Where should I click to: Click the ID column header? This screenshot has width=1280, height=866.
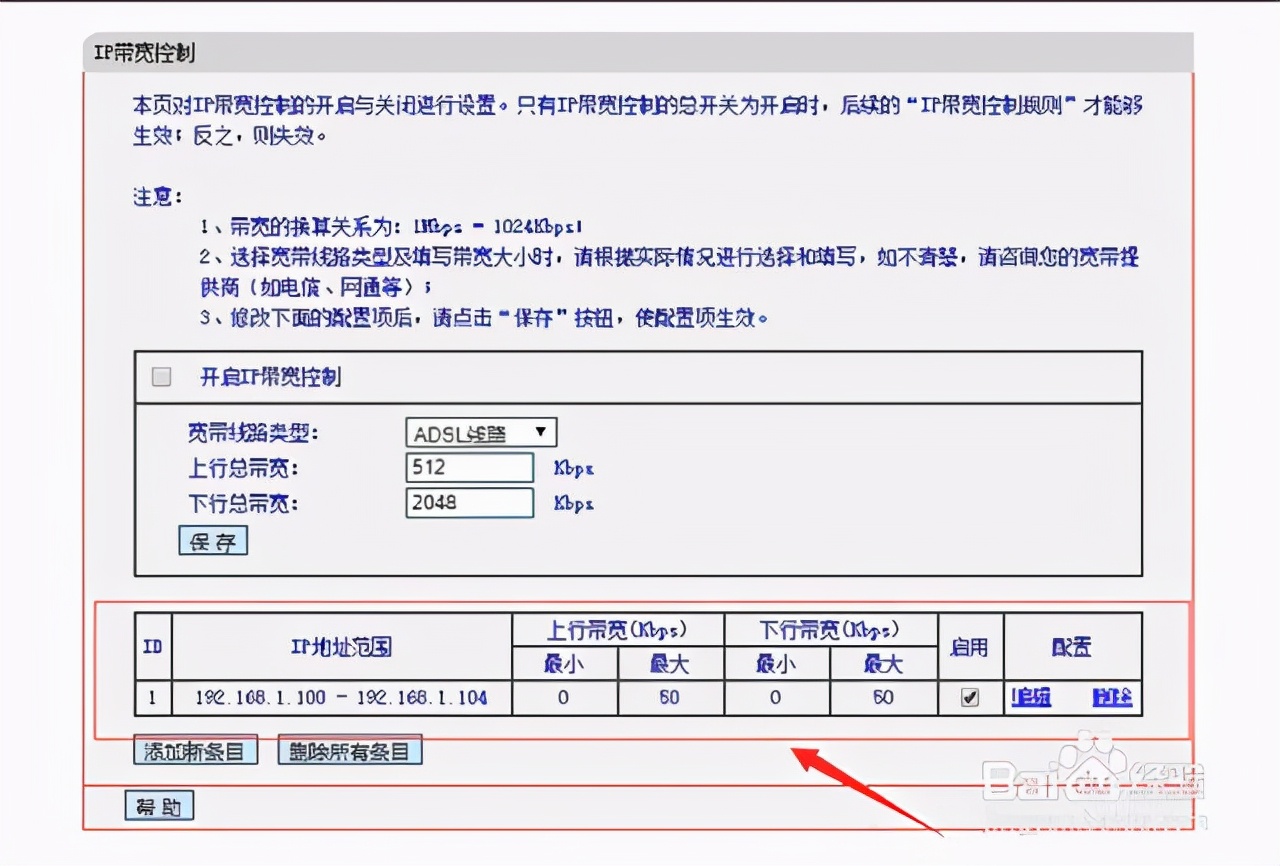coord(151,647)
